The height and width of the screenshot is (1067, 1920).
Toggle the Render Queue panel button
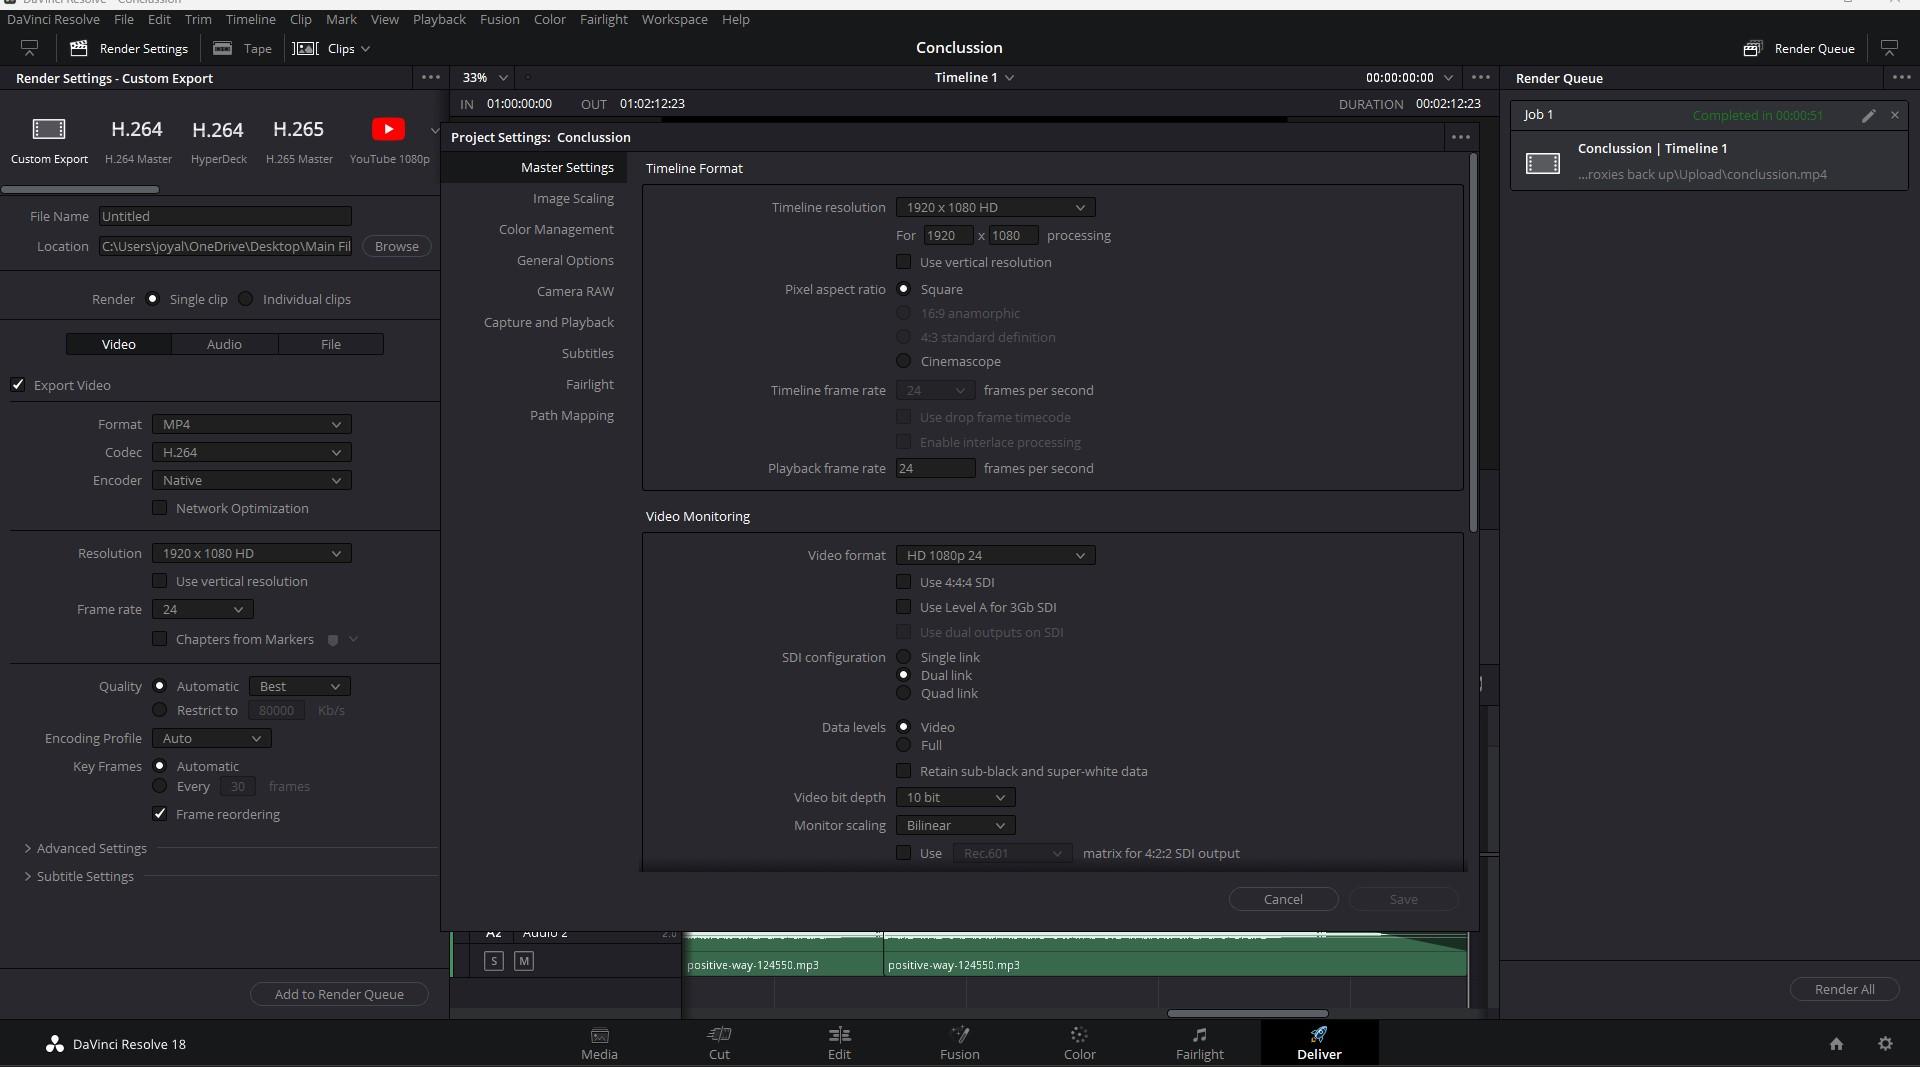[x=1799, y=48]
